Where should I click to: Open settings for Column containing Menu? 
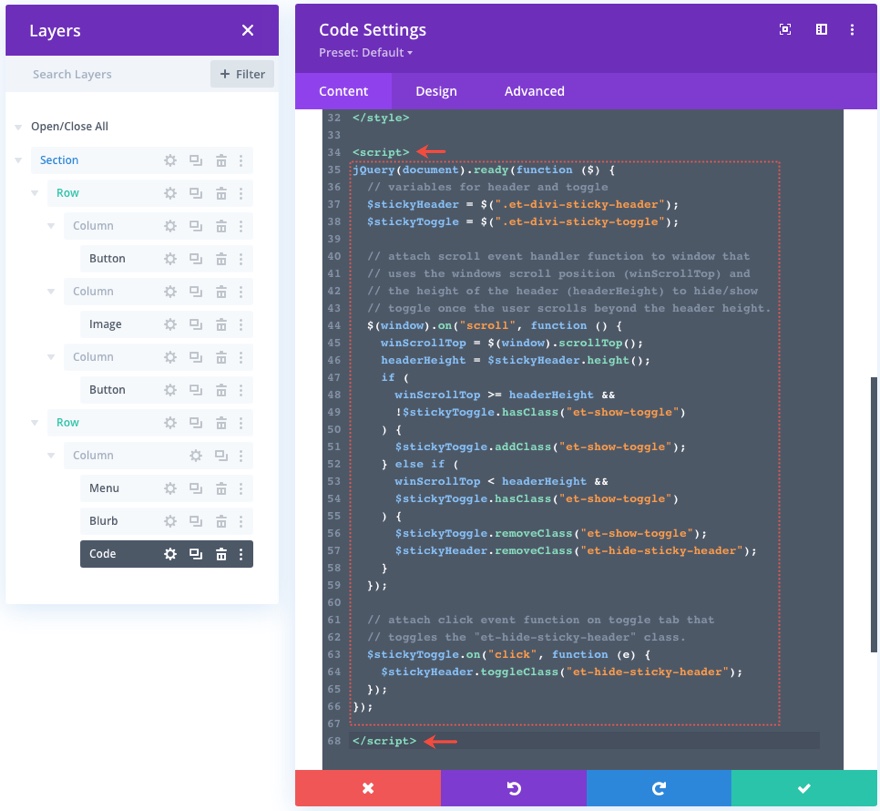pos(195,456)
